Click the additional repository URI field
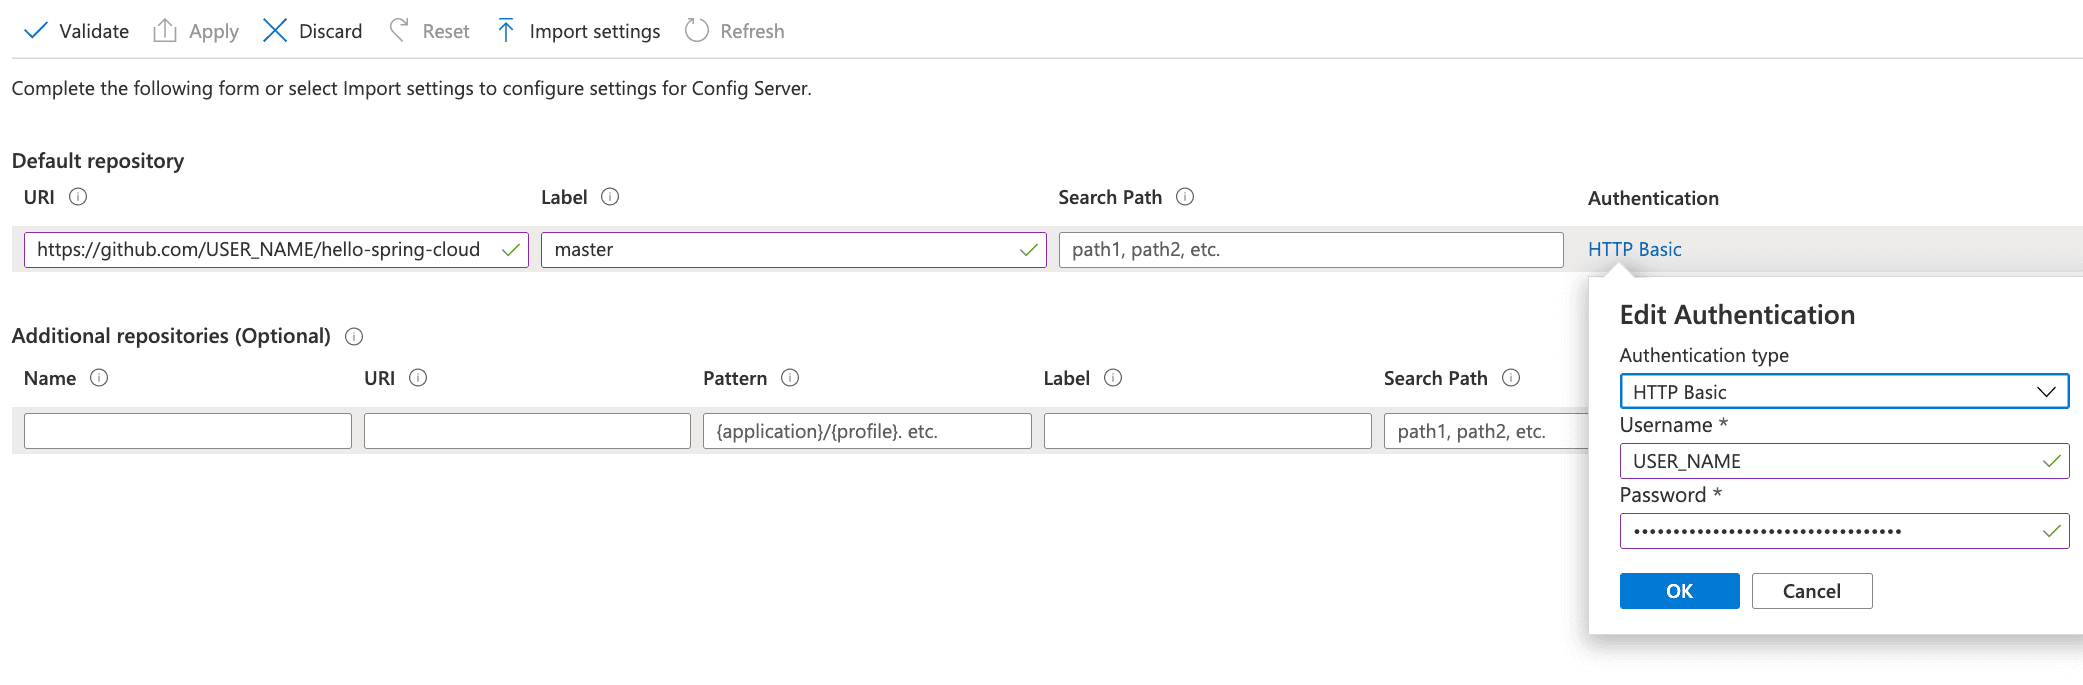 click(x=527, y=431)
